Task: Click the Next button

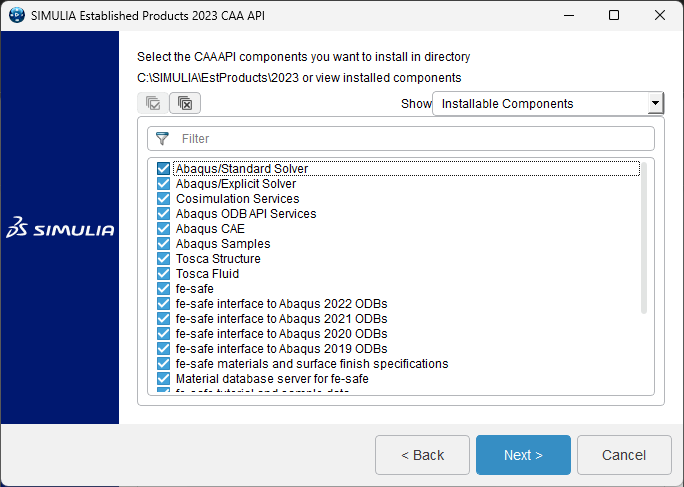Action: [x=523, y=455]
